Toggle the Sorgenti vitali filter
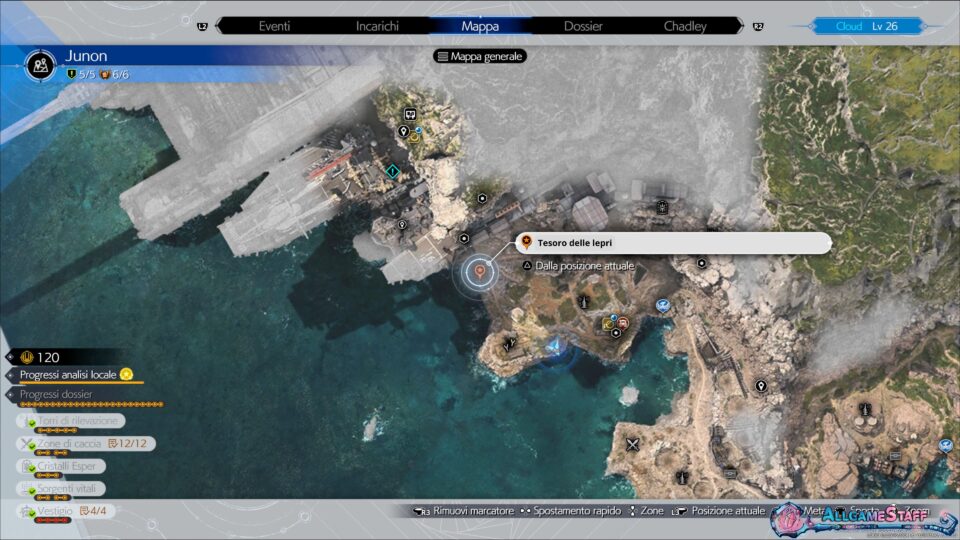The height and width of the screenshot is (540, 960). coord(61,489)
